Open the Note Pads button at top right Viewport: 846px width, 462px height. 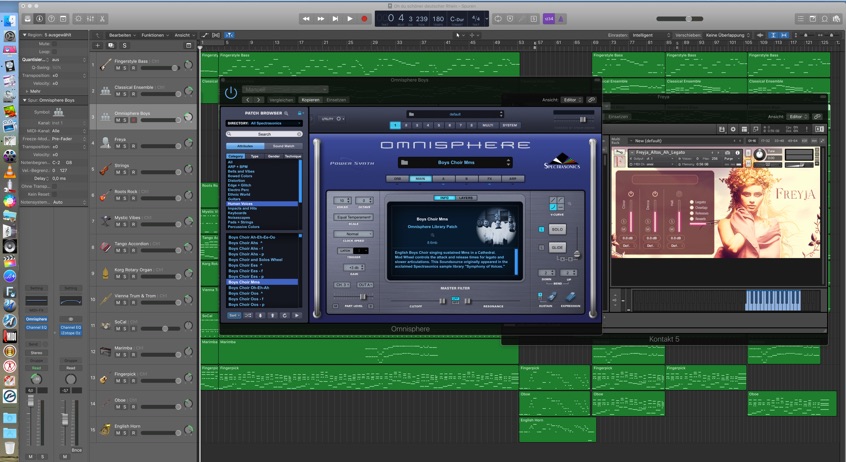pos(813,18)
